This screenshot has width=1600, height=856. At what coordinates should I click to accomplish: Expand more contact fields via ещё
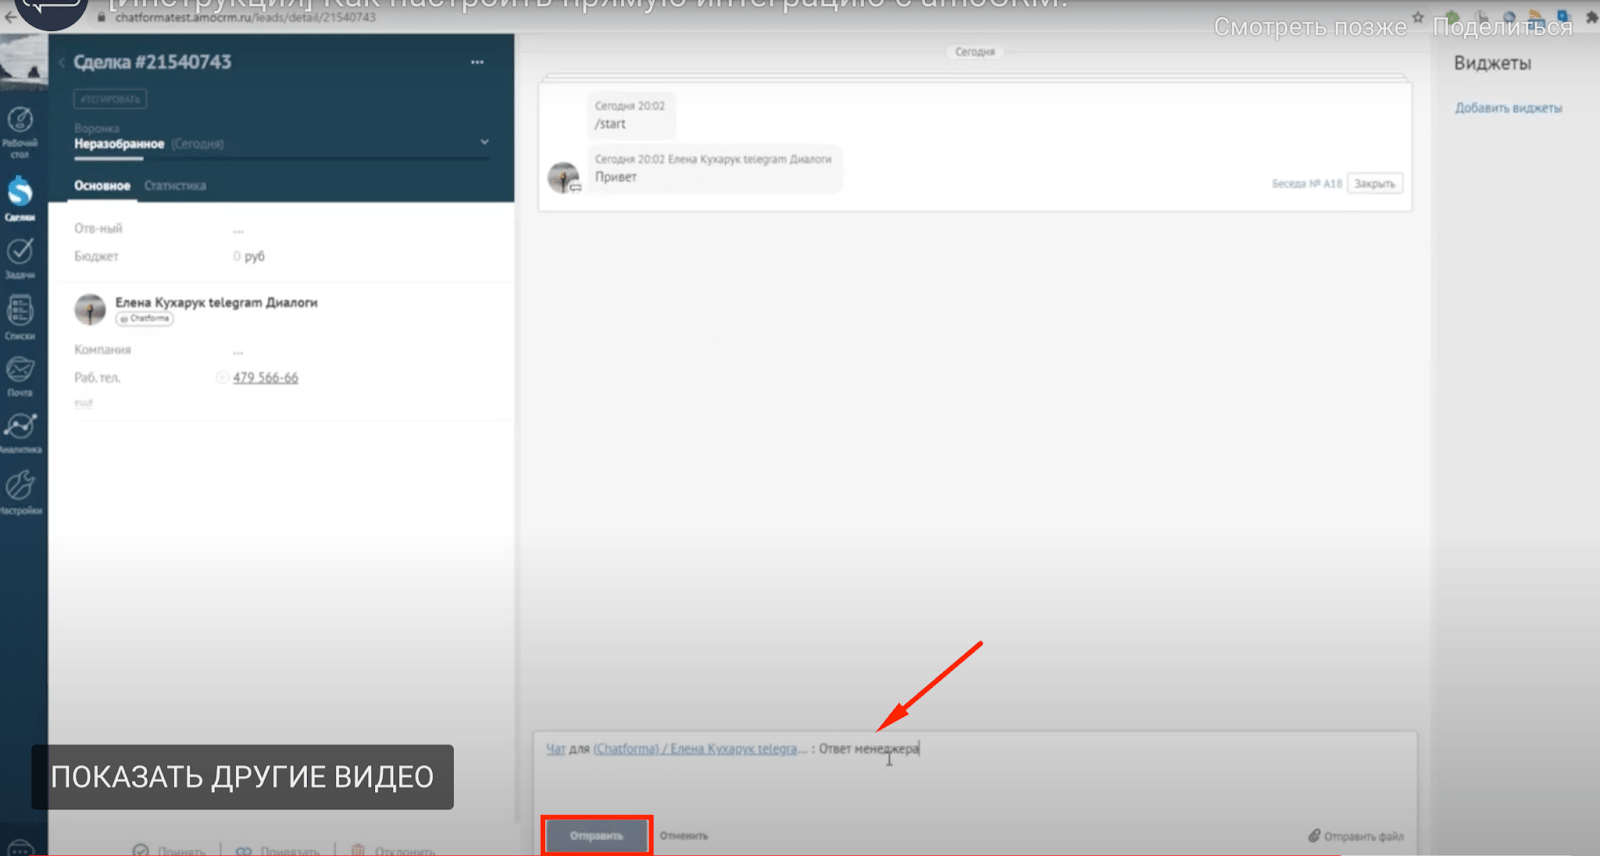point(83,403)
